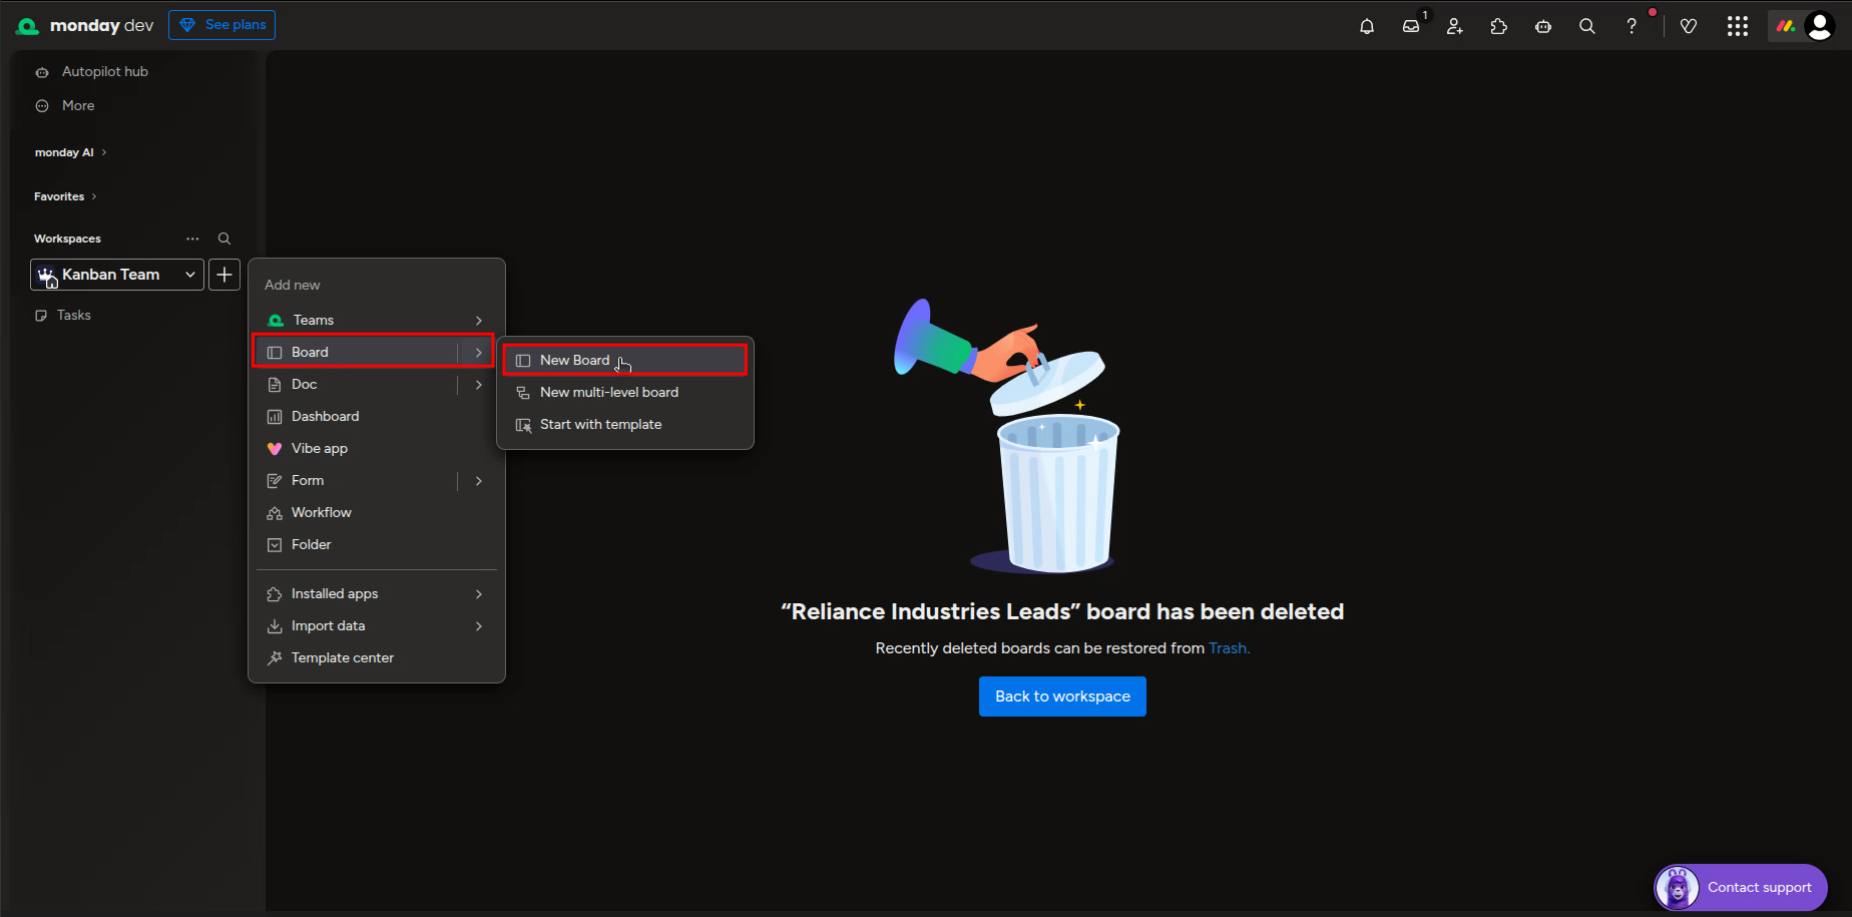This screenshot has width=1852, height=917.
Task: Open the Kanban Team workspace dropdown
Action: point(117,274)
